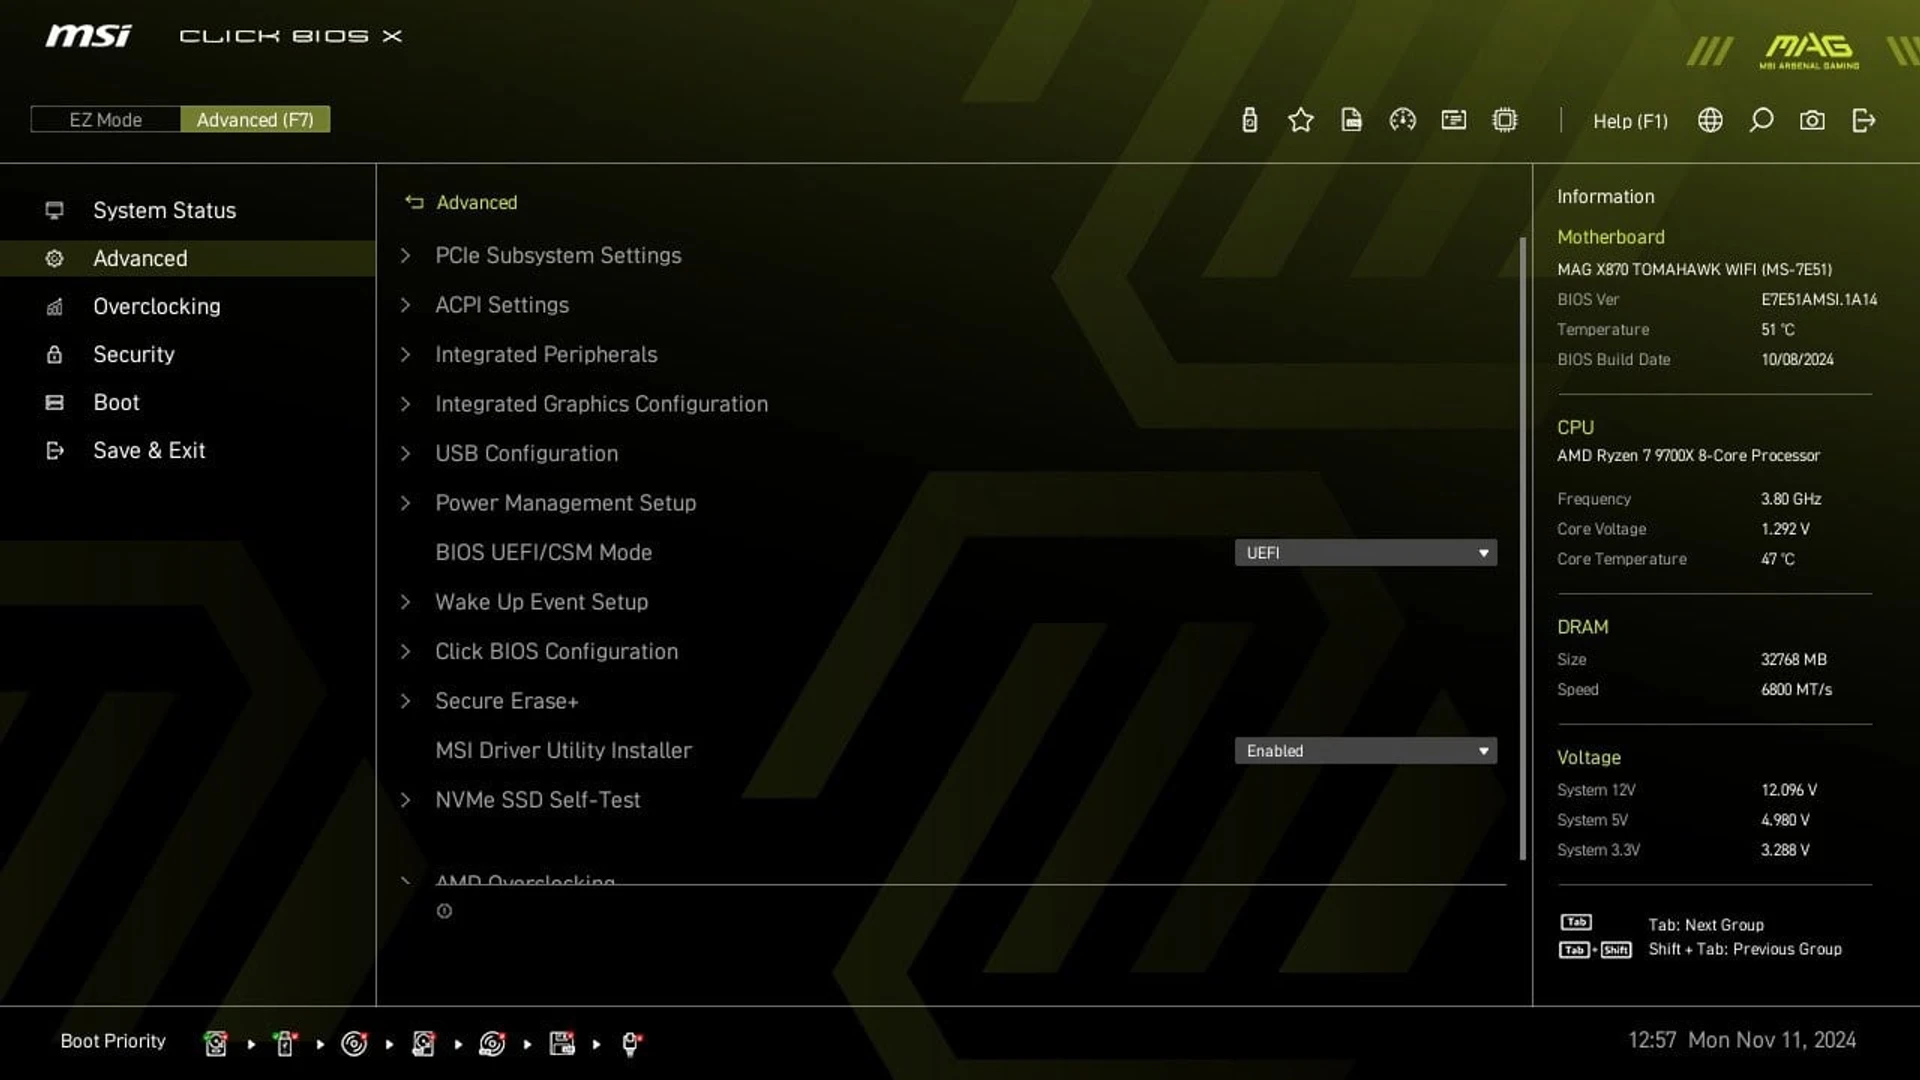Open Favorites star icon in toolbar
The image size is (1920, 1080).
[x=1300, y=120]
